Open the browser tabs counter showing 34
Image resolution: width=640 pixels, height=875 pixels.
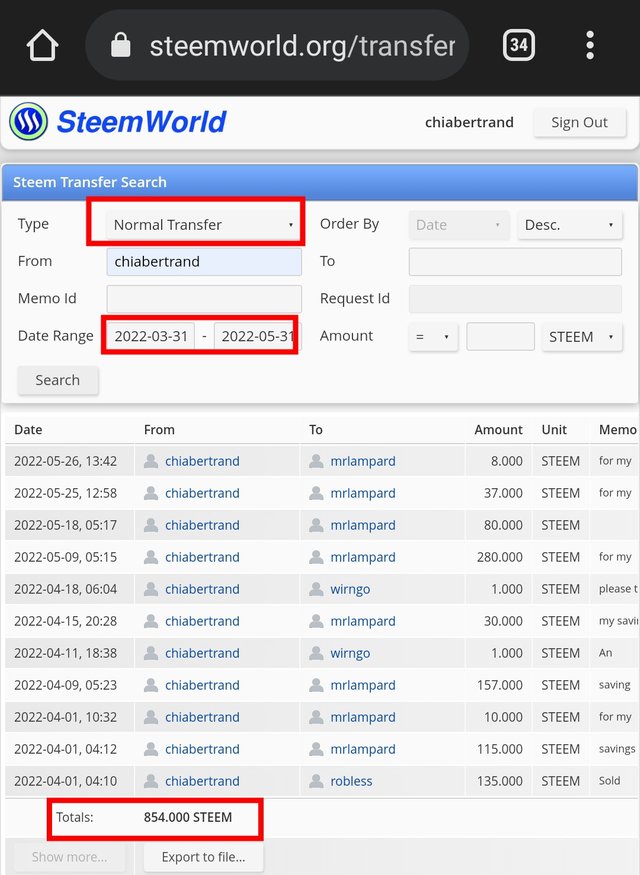coord(519,45)
